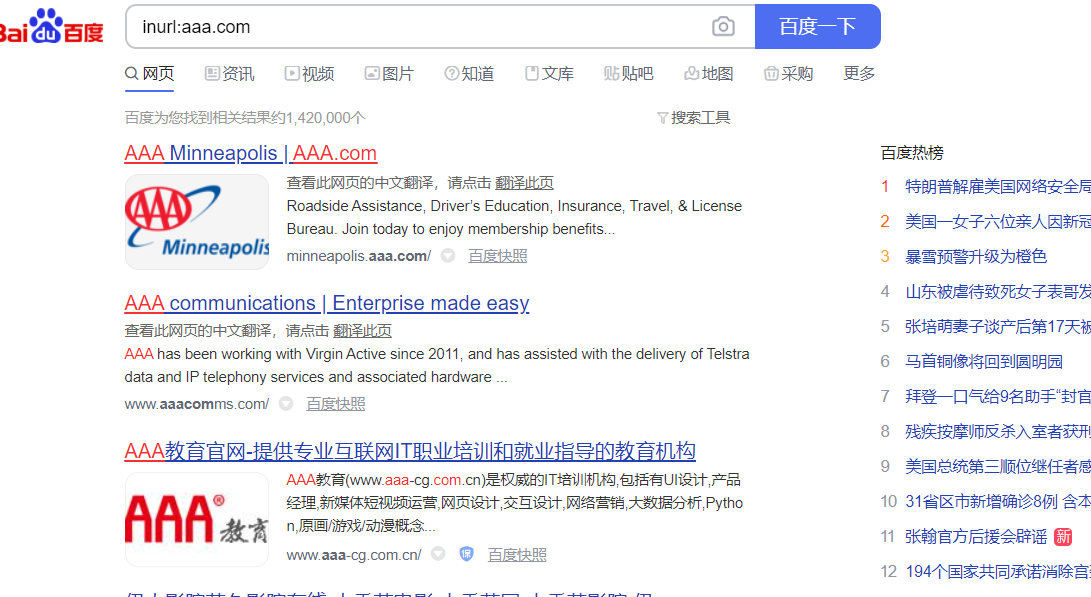This screenshot has height=597, width=1091.
Task: Open the 知道 tab
Action: point(469,74)
